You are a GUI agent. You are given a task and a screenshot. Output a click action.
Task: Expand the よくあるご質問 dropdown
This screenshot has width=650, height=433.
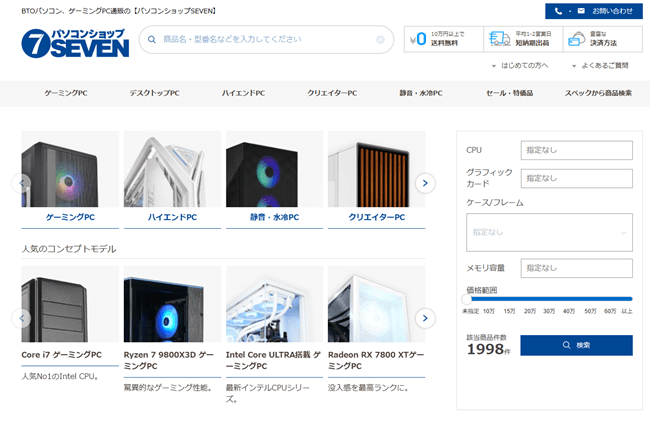pyautogui.click(x=600, y=66)
